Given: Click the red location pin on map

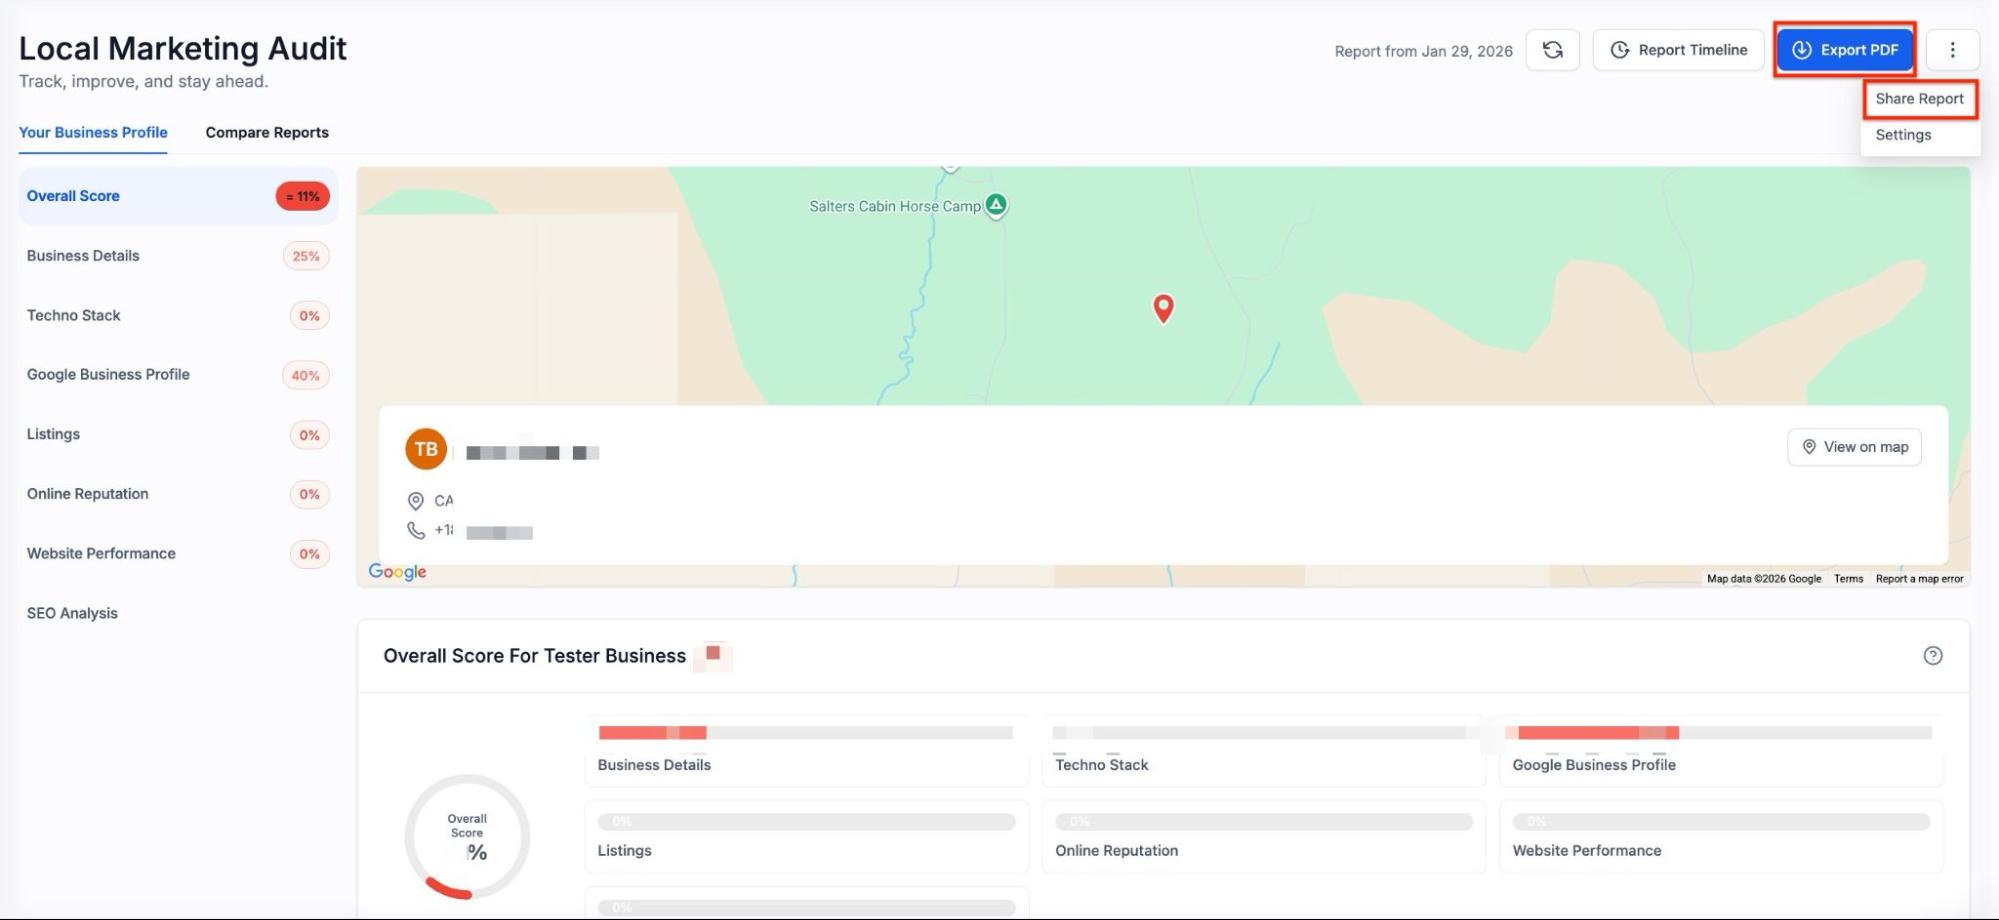Looking at the screenshot, I should pyautogui.click(x=1163, y=307).
